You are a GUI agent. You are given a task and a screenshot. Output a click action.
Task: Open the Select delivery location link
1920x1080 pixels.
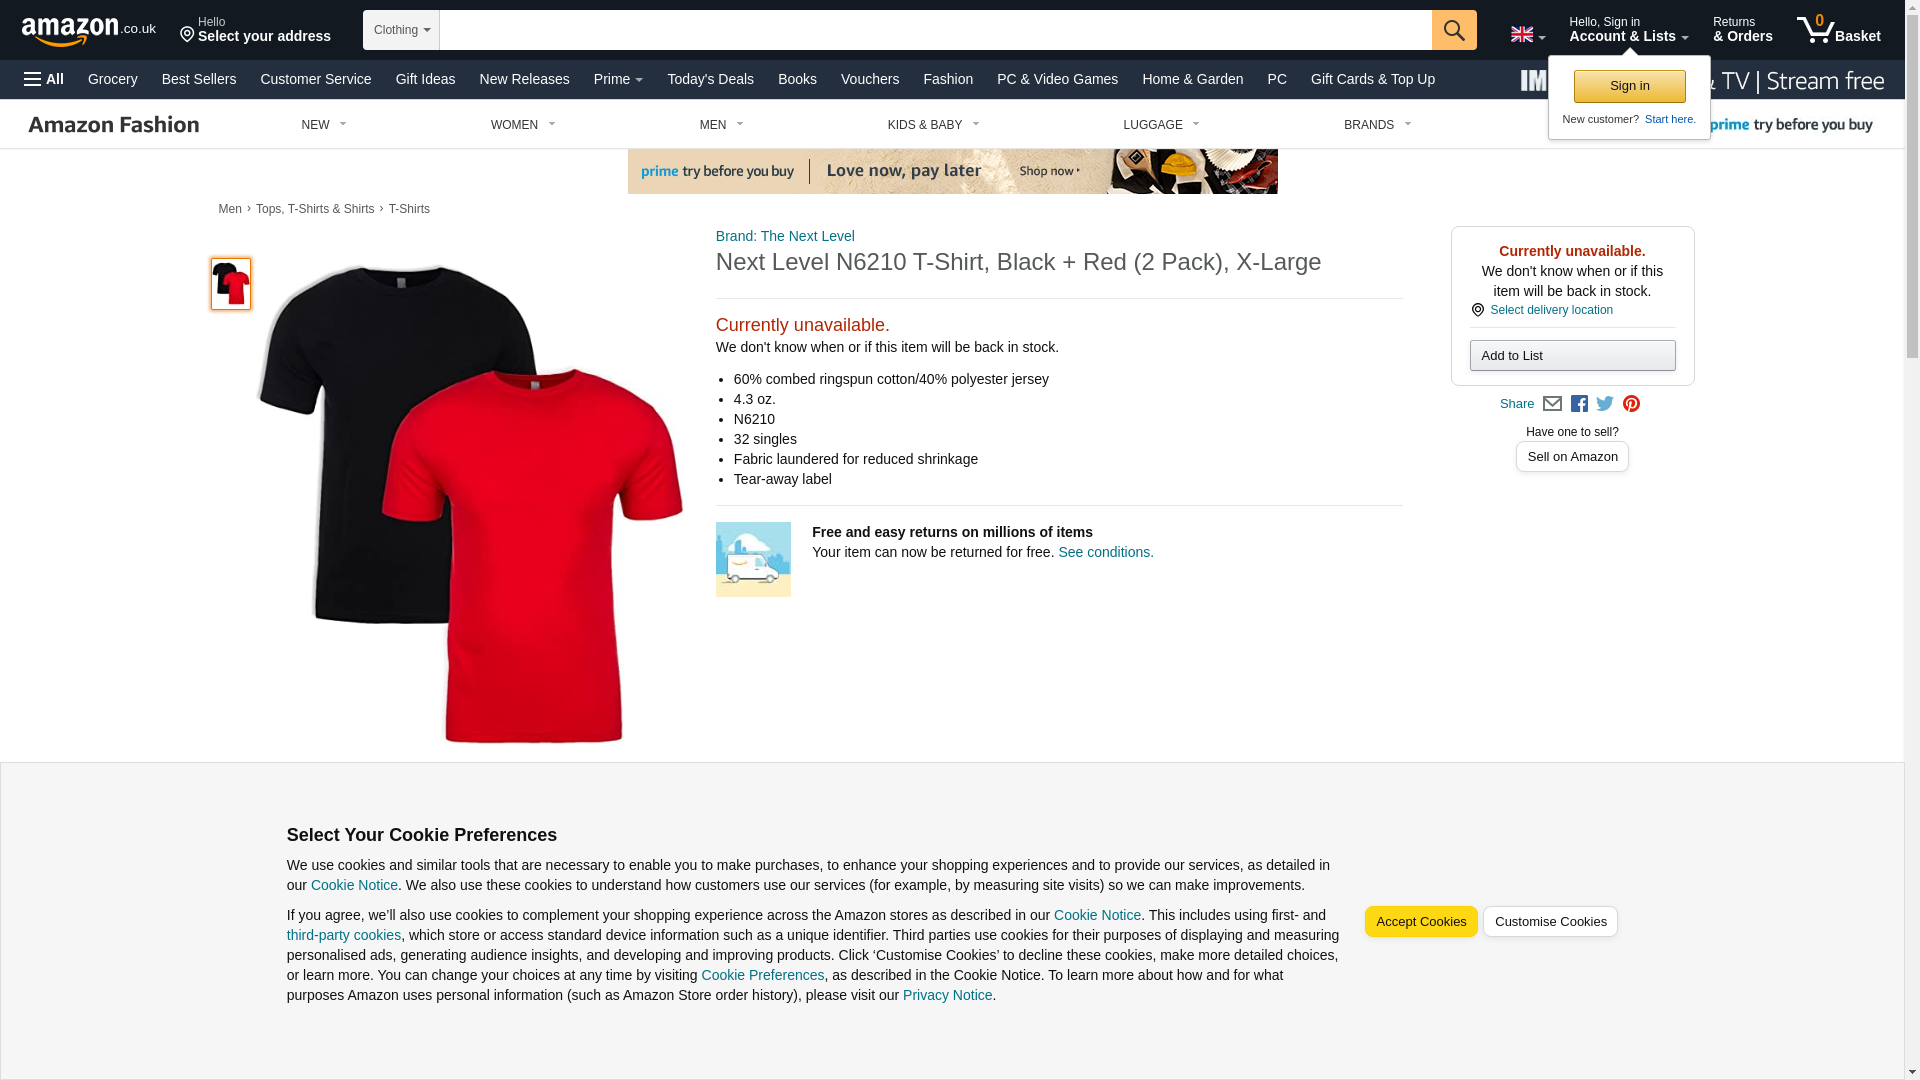[x=1551, y=310]
